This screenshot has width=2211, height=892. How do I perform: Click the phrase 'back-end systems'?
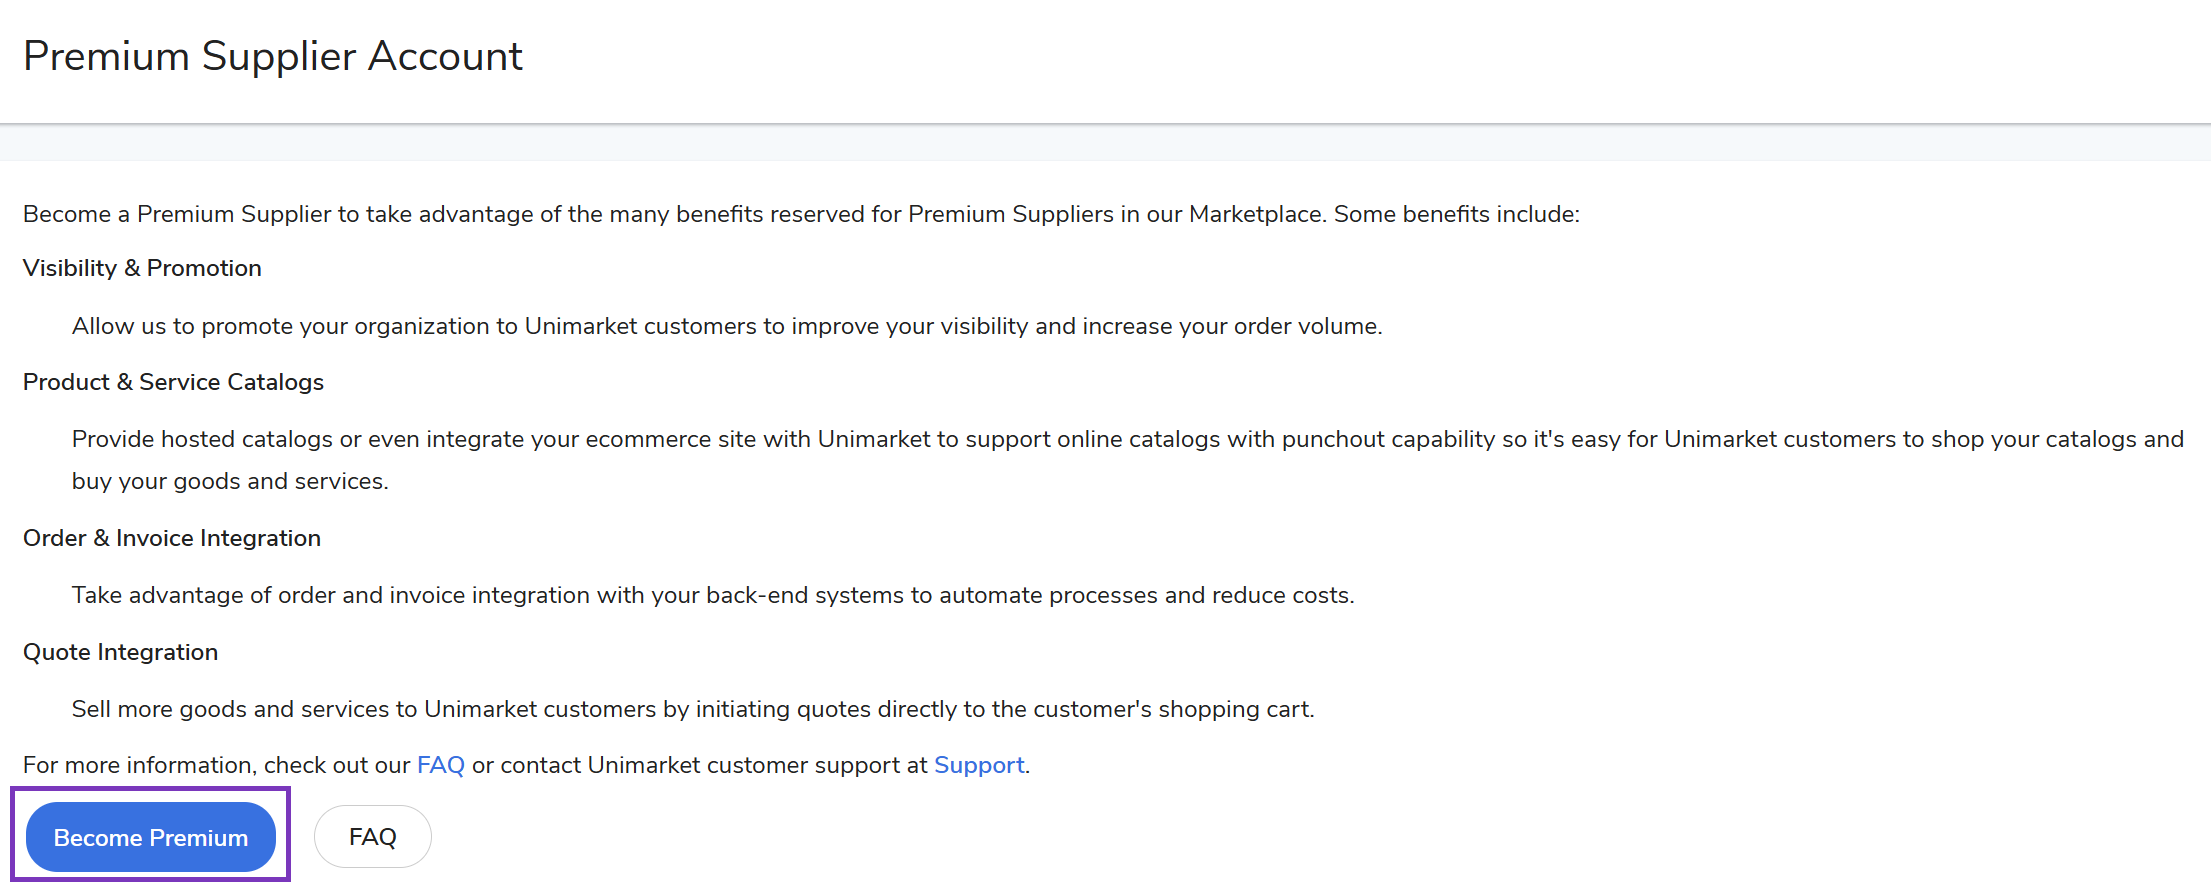coord(769,595)
